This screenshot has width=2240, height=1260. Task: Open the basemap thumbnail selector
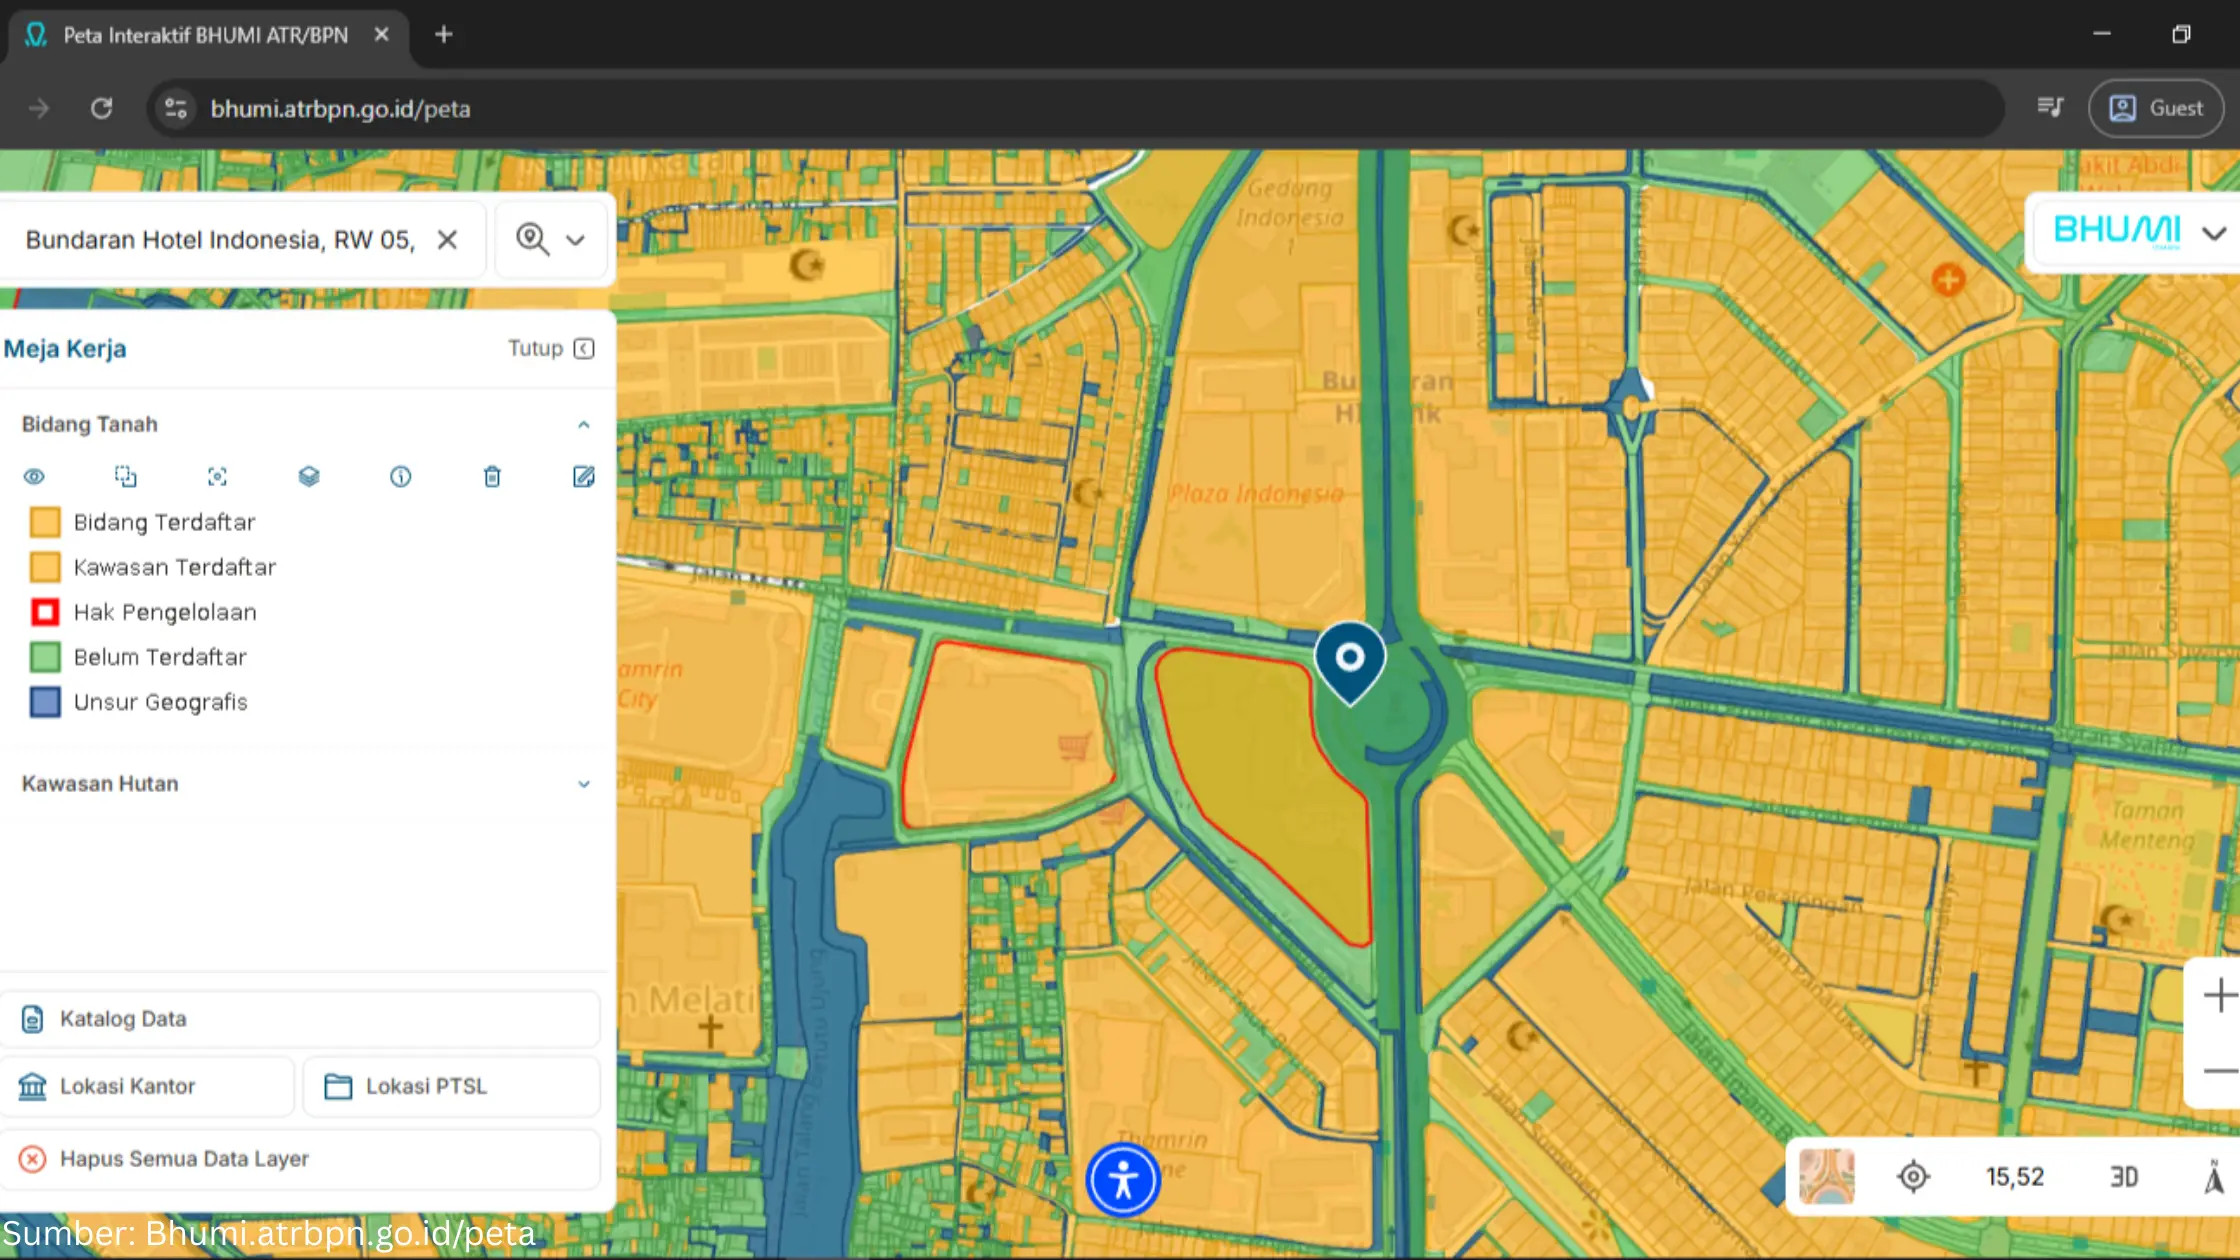[1826, 1177]
